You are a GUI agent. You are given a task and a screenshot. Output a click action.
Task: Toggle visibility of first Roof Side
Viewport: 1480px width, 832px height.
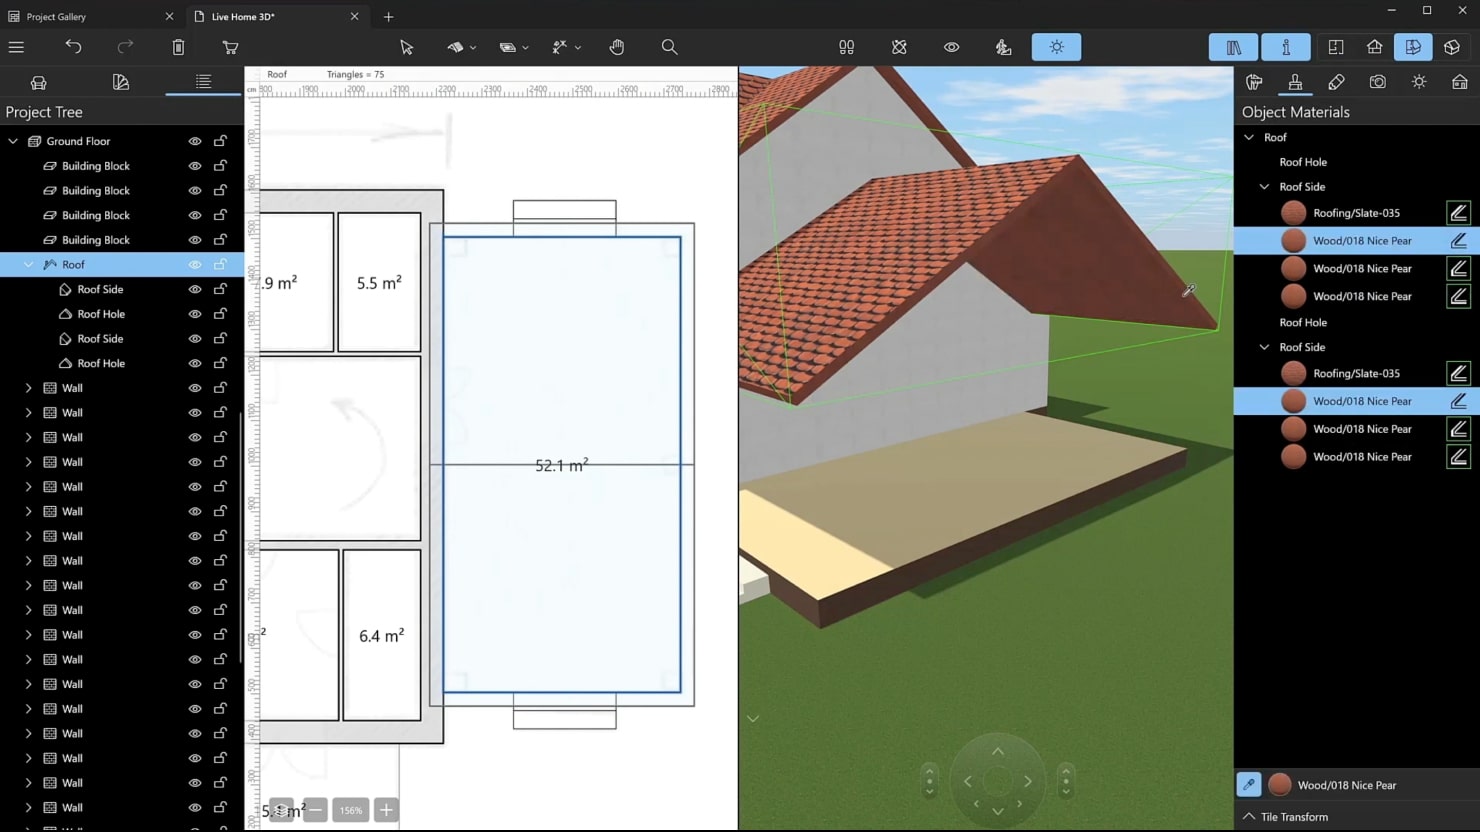click(x=195, y=289)
